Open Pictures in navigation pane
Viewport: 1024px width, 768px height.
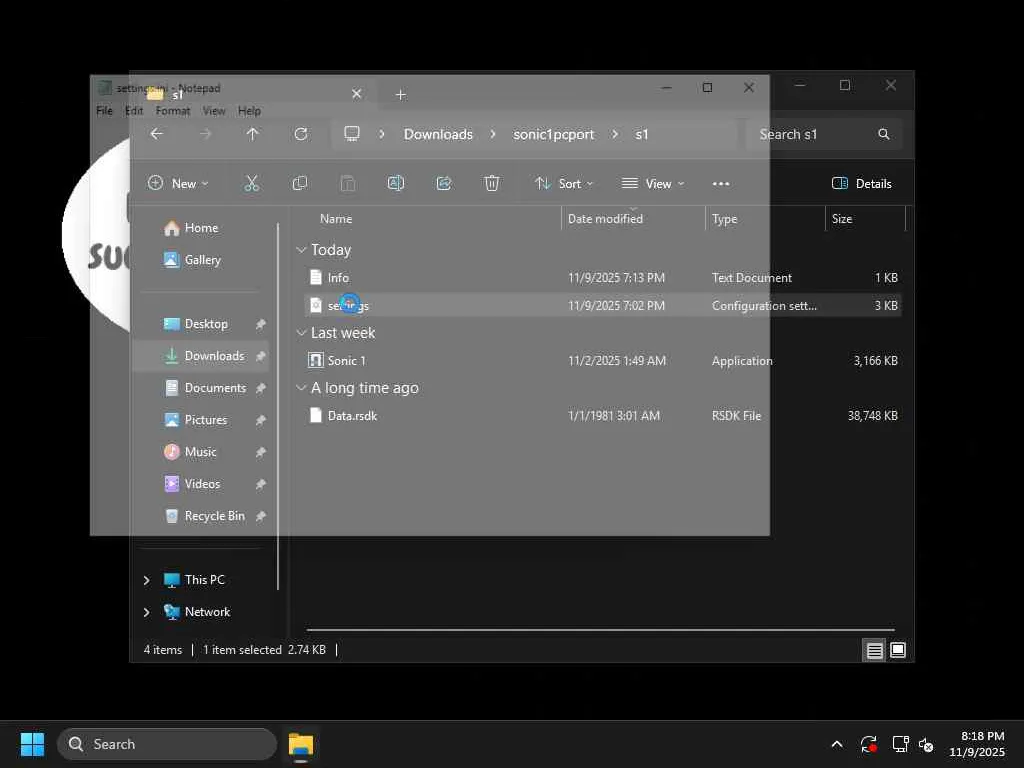pyautogui.click(x=205, y=420)
